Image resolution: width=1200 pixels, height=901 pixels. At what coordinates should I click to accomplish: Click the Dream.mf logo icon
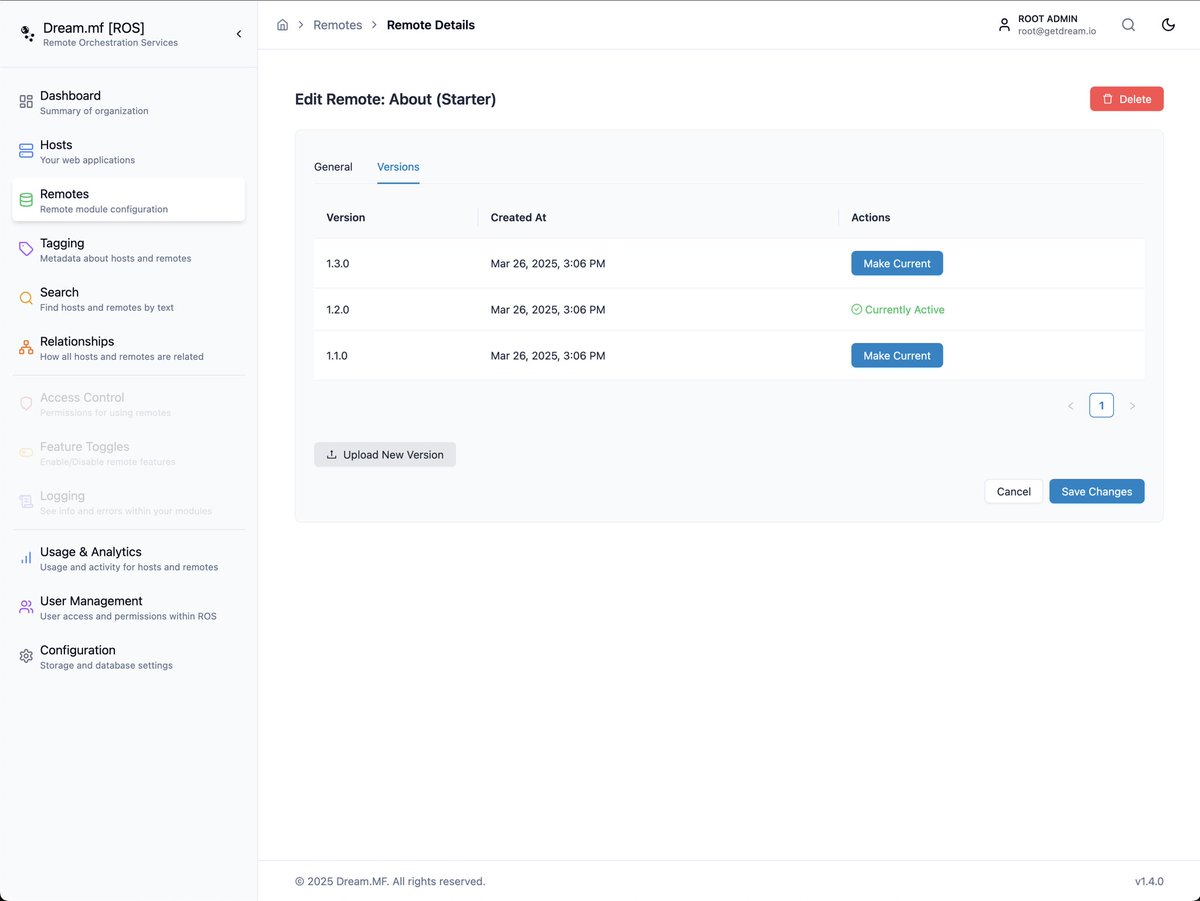coord(28,34)
